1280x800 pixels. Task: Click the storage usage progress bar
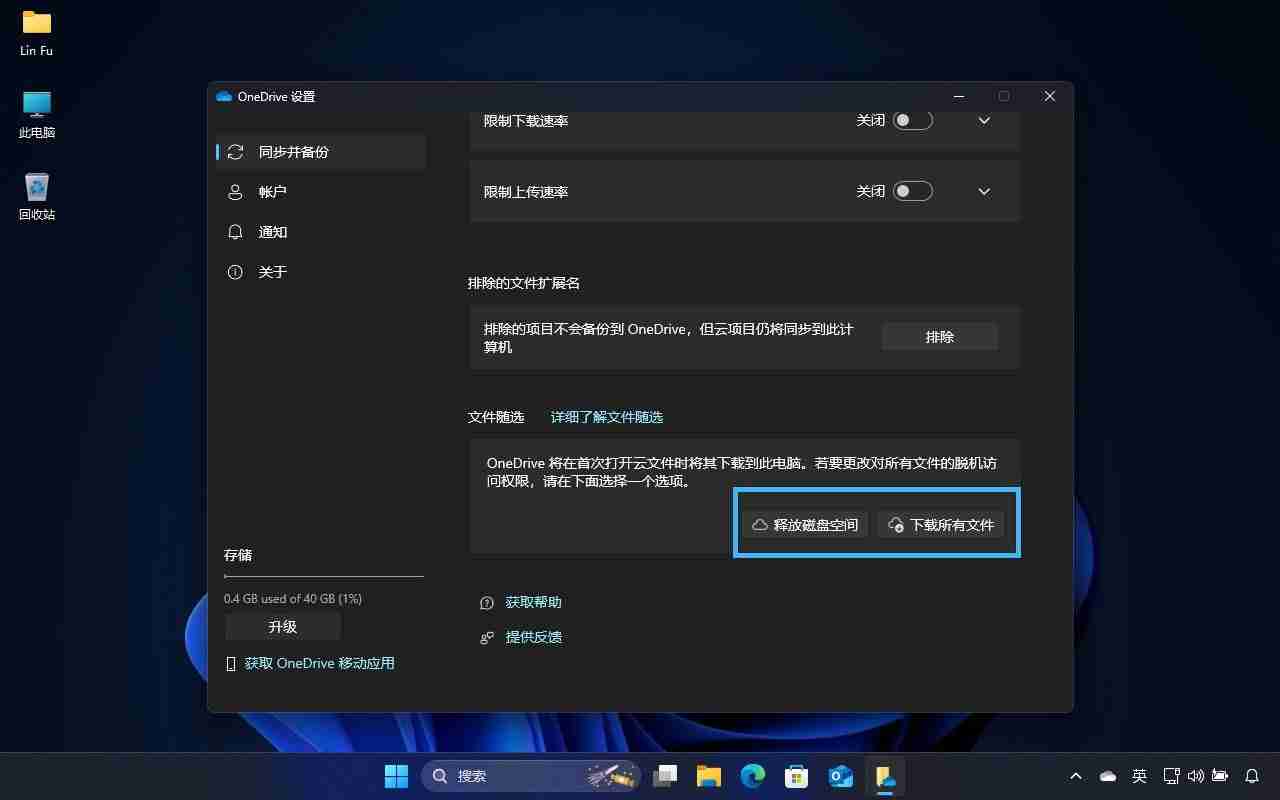pyautogui.click(x=323, y=575)
